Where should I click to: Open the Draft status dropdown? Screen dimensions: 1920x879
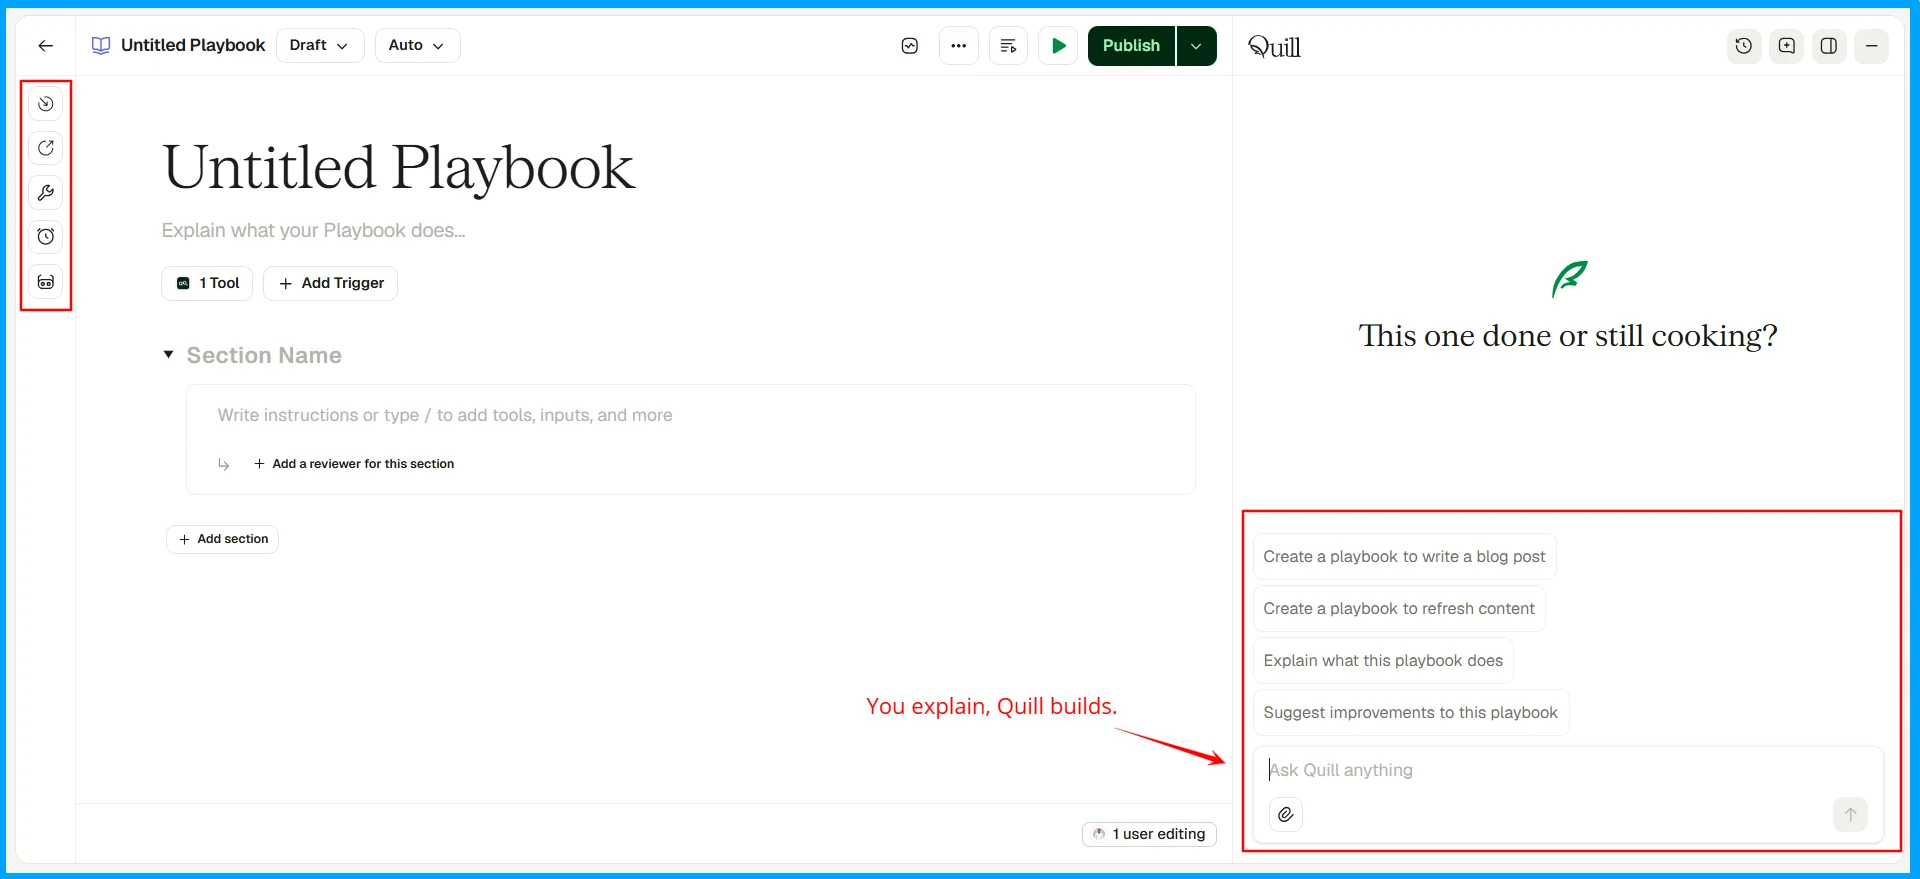[x=320, y=46]
